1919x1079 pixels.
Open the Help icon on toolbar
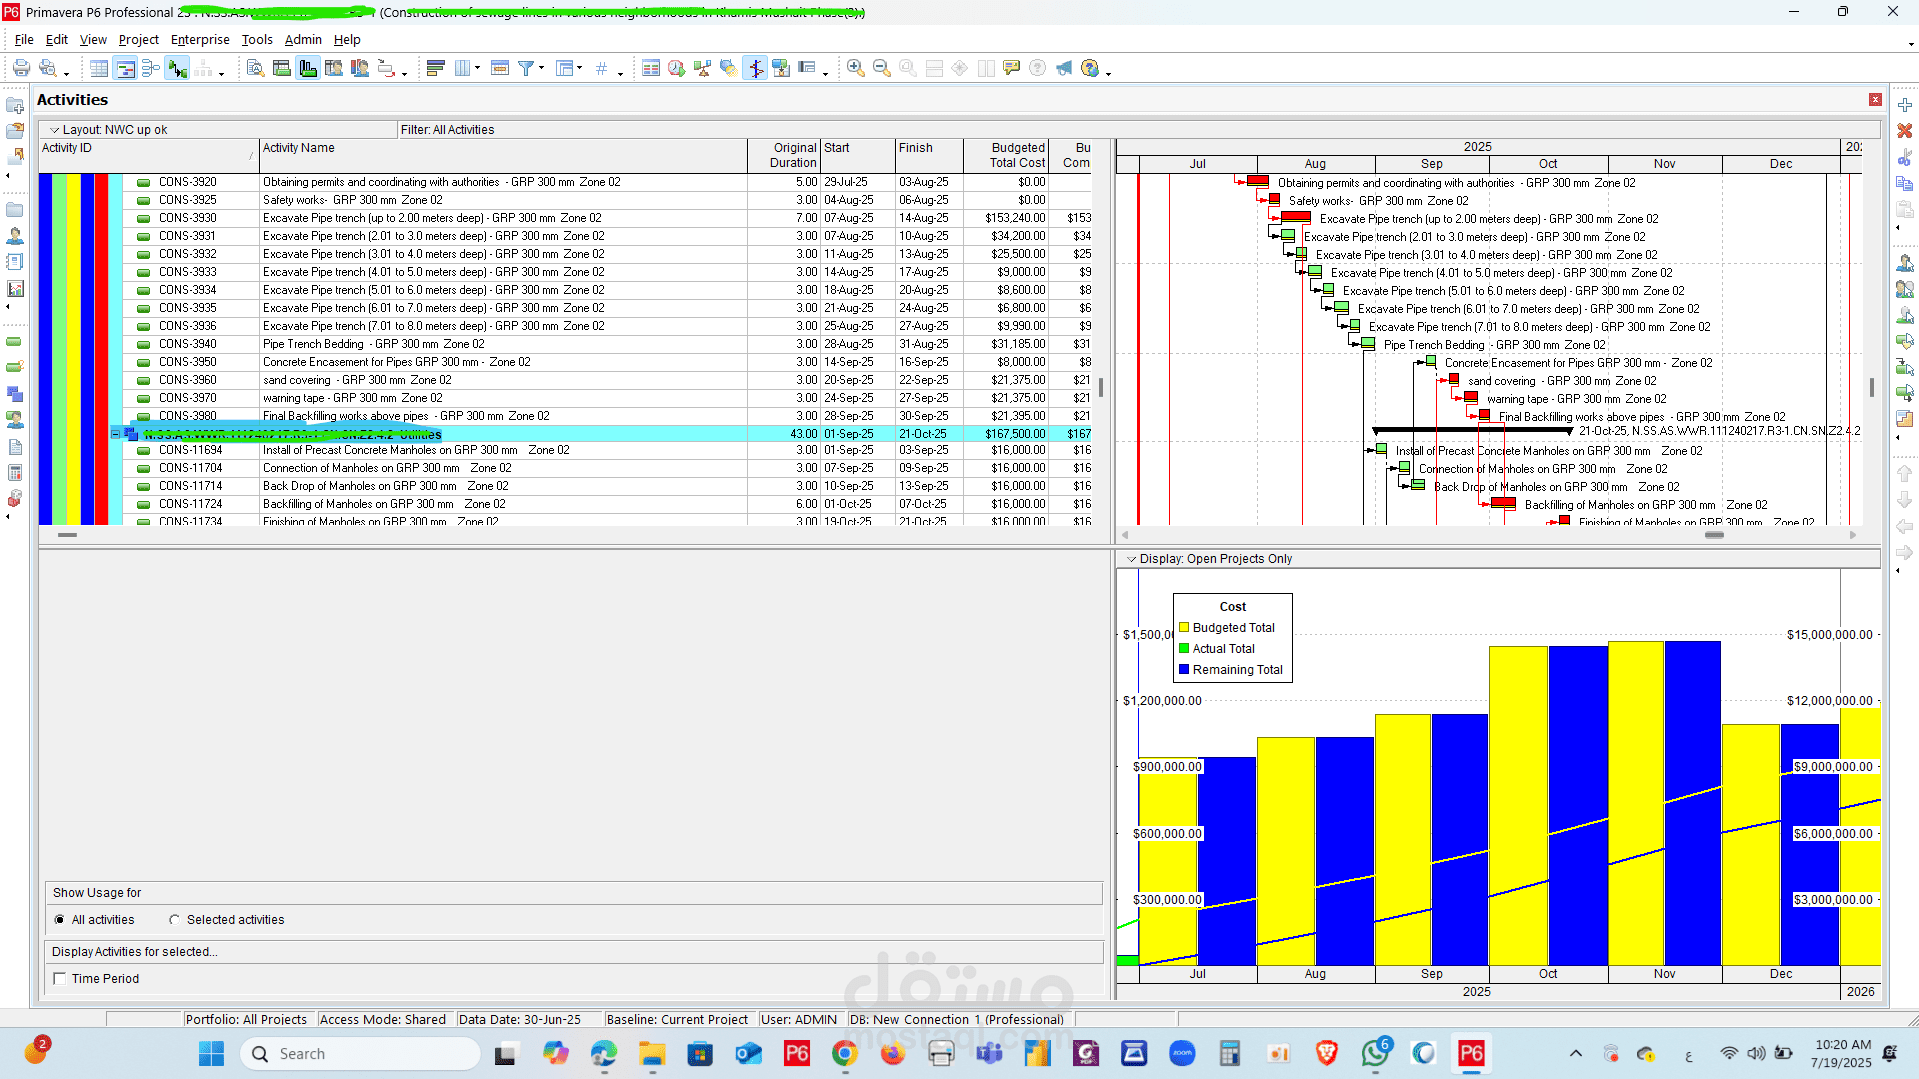pyautogui.click(x=1090, y=68)
